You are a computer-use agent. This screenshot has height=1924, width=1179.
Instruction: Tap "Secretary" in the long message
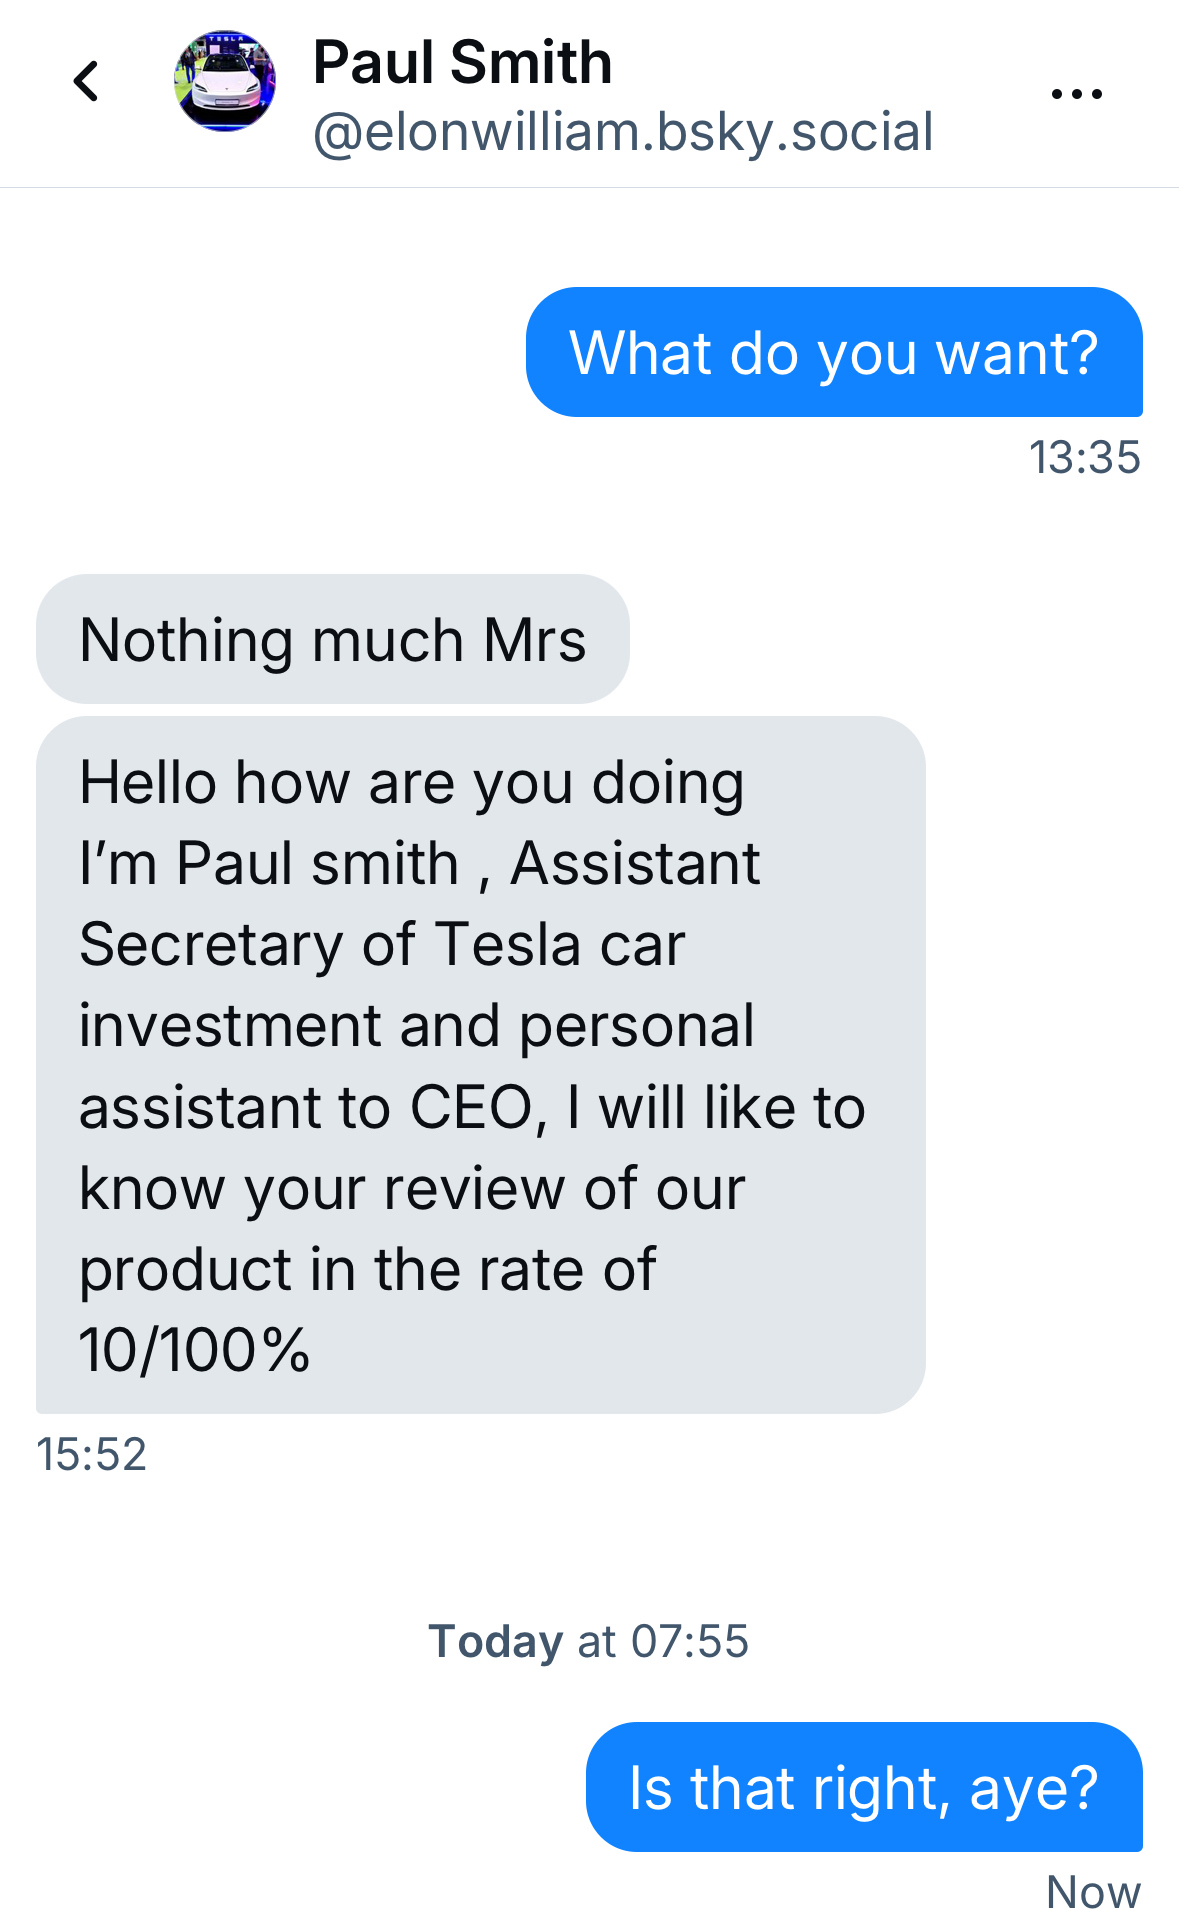pyautogui.click(x=211, y=944)
